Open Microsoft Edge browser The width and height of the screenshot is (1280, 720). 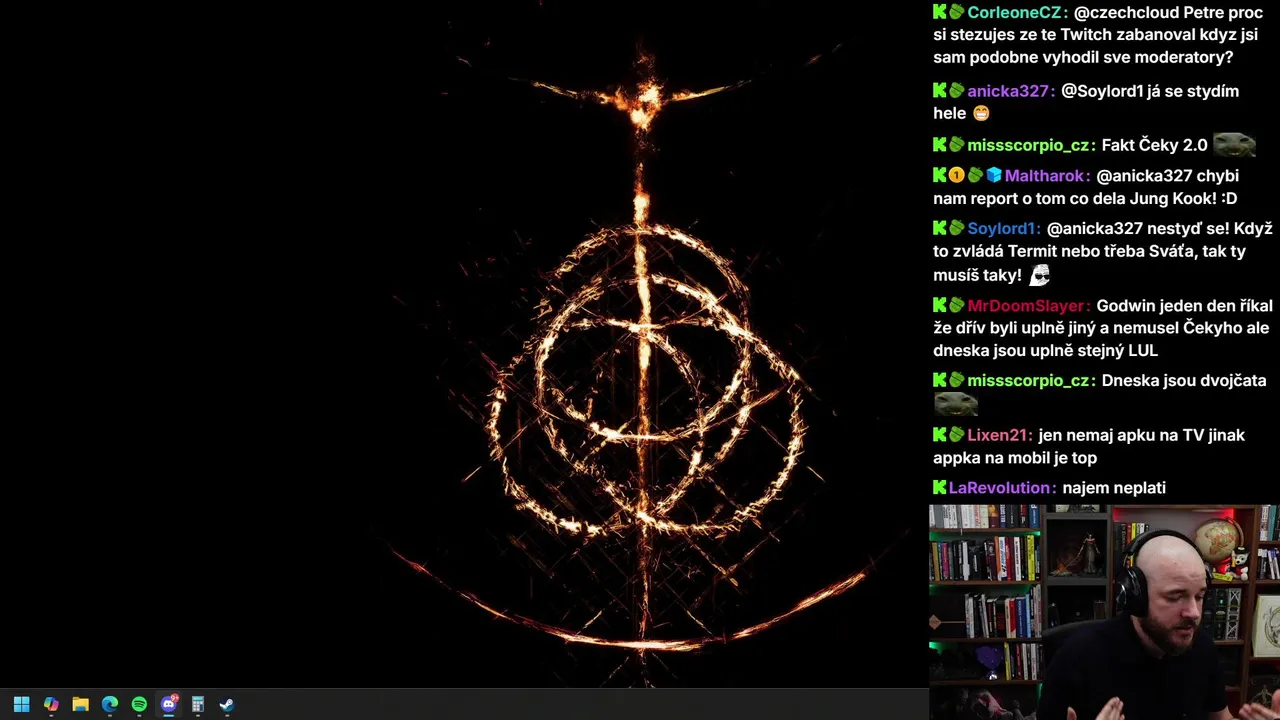click(110, 704)
